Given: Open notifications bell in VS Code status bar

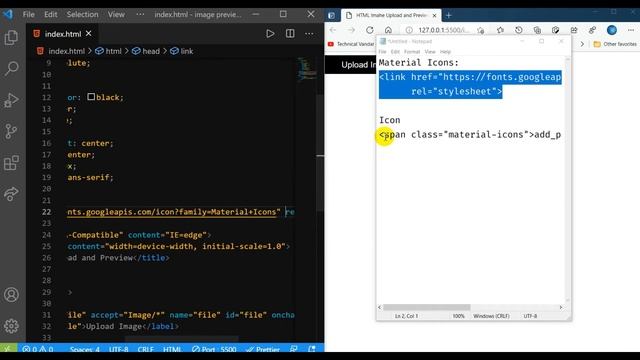Looking at the screenshot, I should pyautogui.click(x=312, y=349).
